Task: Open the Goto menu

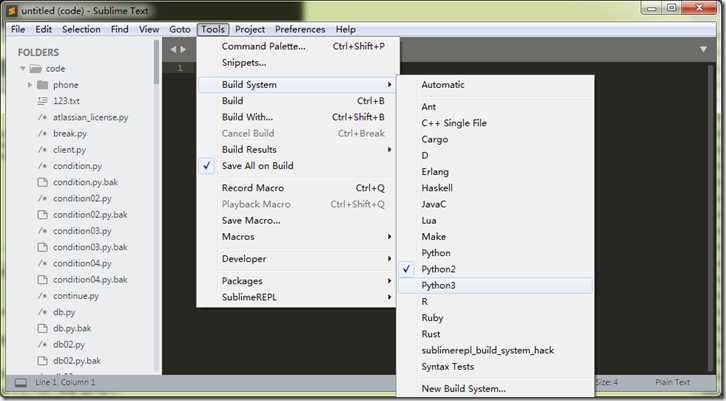Action: 180,29
